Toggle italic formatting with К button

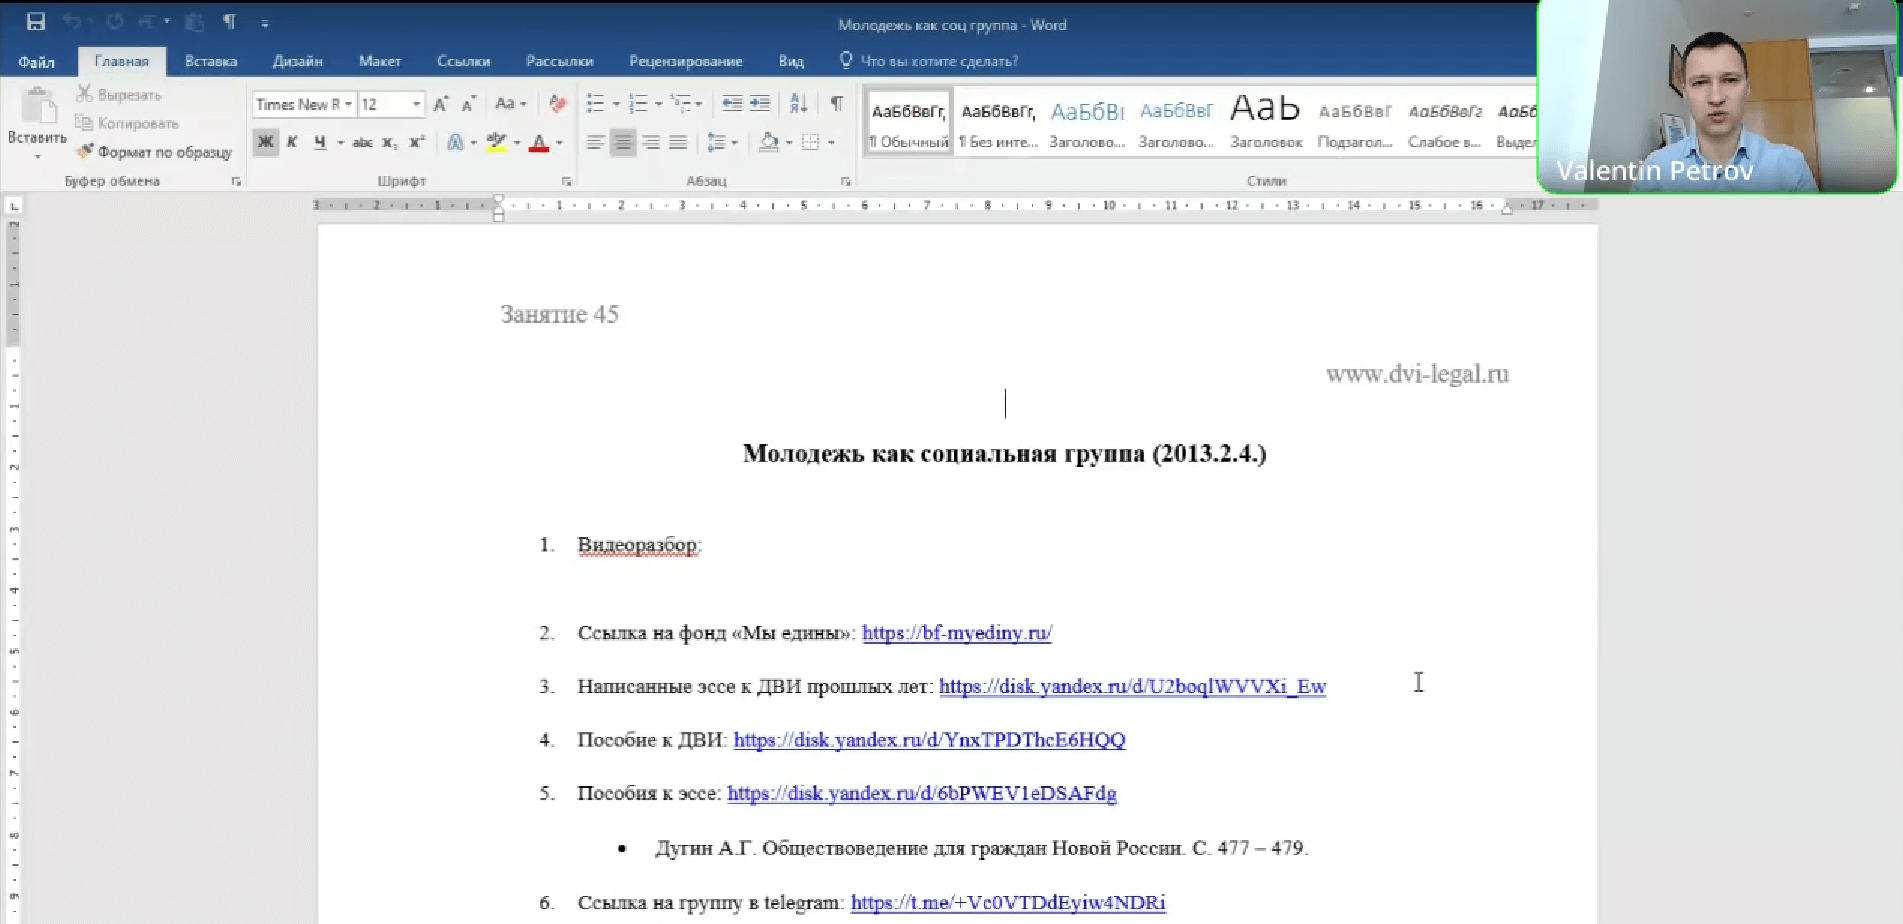291,143
